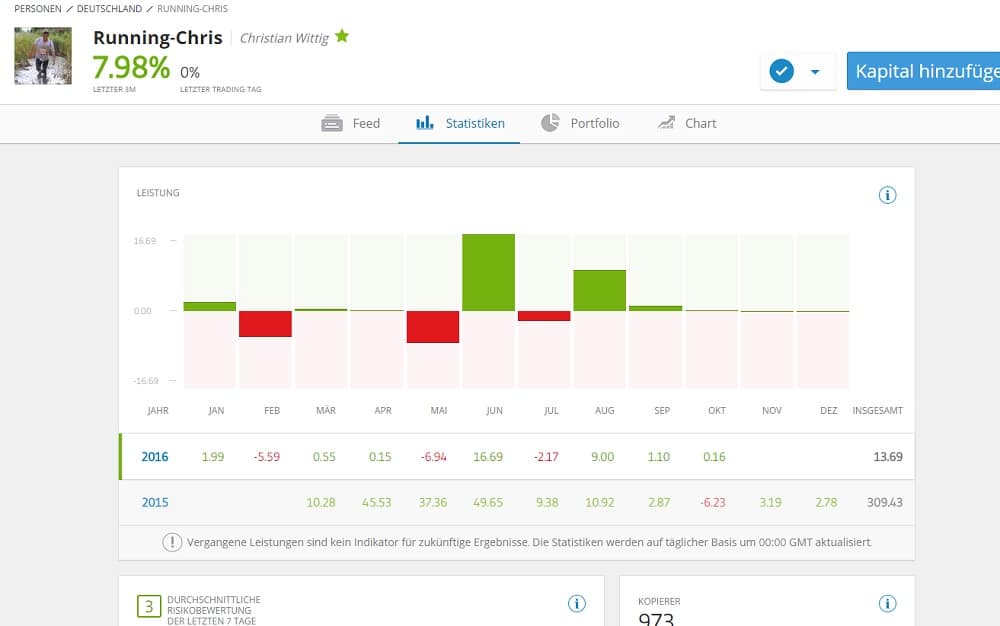Click the green favorite star icon
The width and height of the screenshot is (1000, 626).
(x=342, y=37)
